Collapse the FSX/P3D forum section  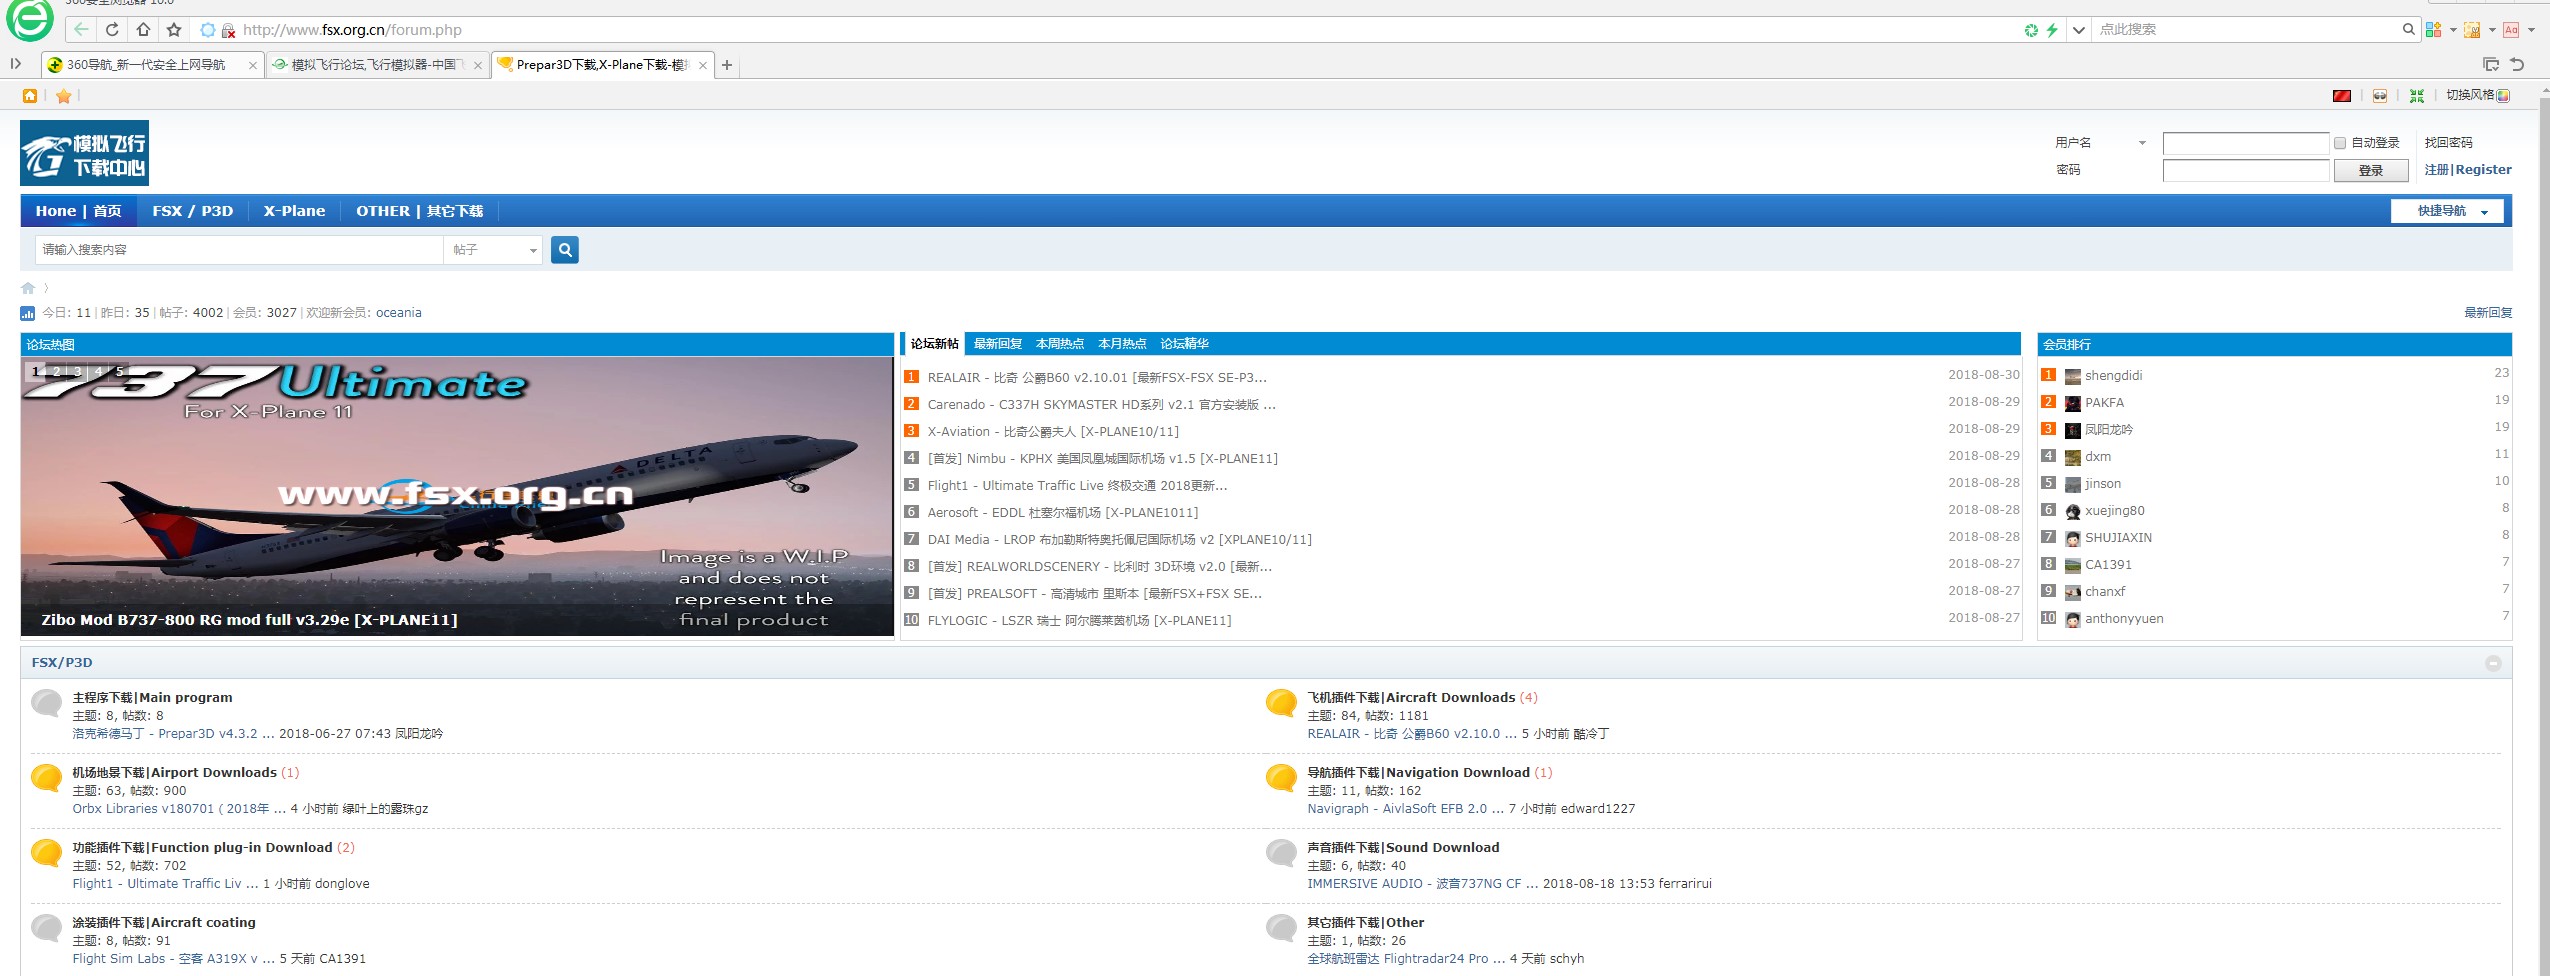2493,663
